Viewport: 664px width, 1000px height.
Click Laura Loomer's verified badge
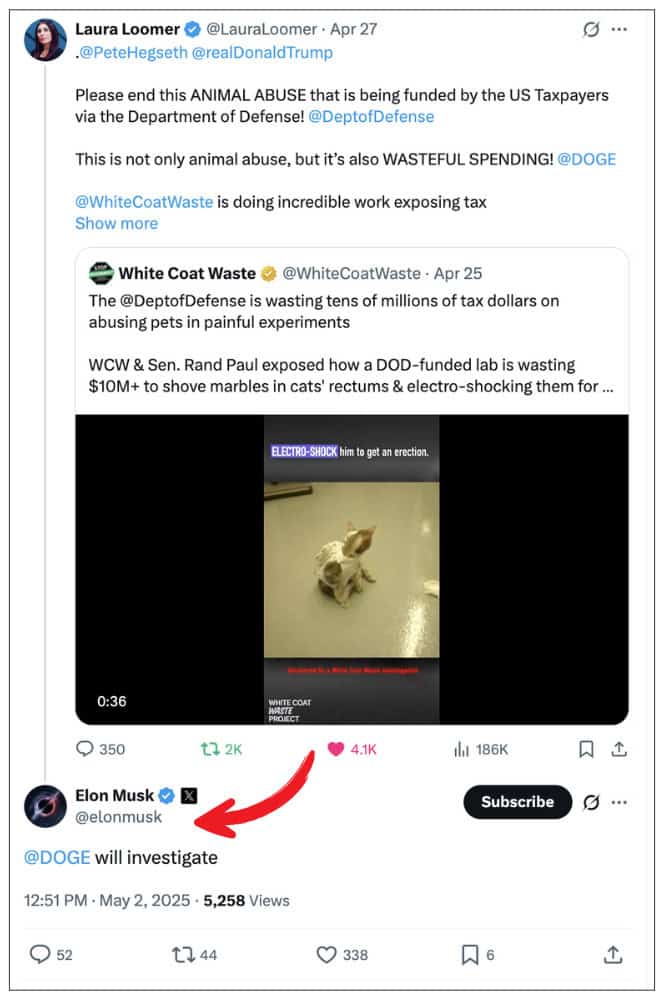pos(190,29)
